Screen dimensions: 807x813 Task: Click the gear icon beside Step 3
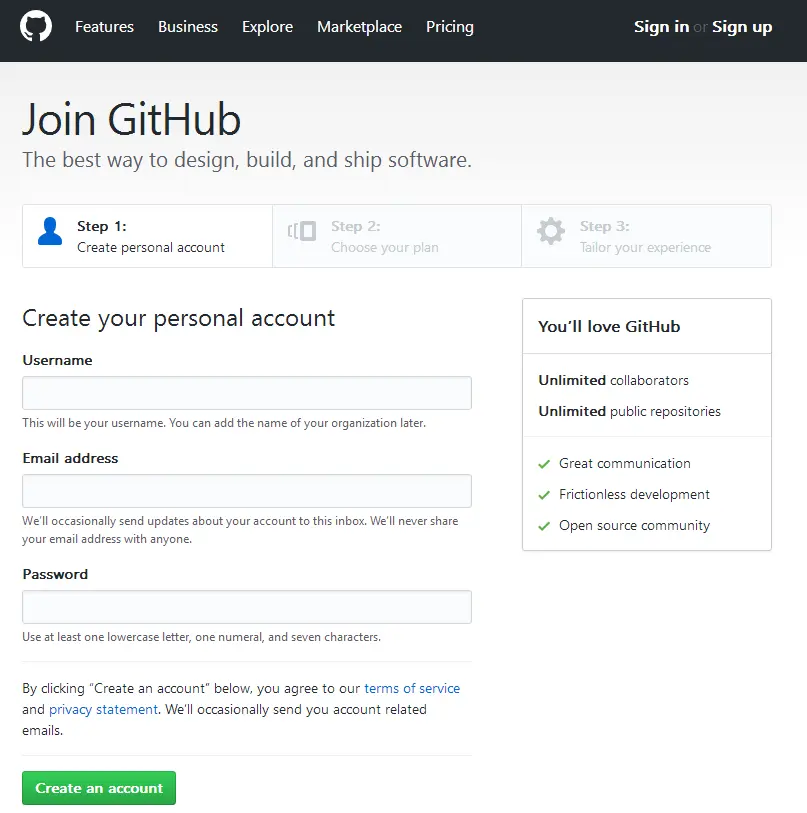(x=550, y=231)
